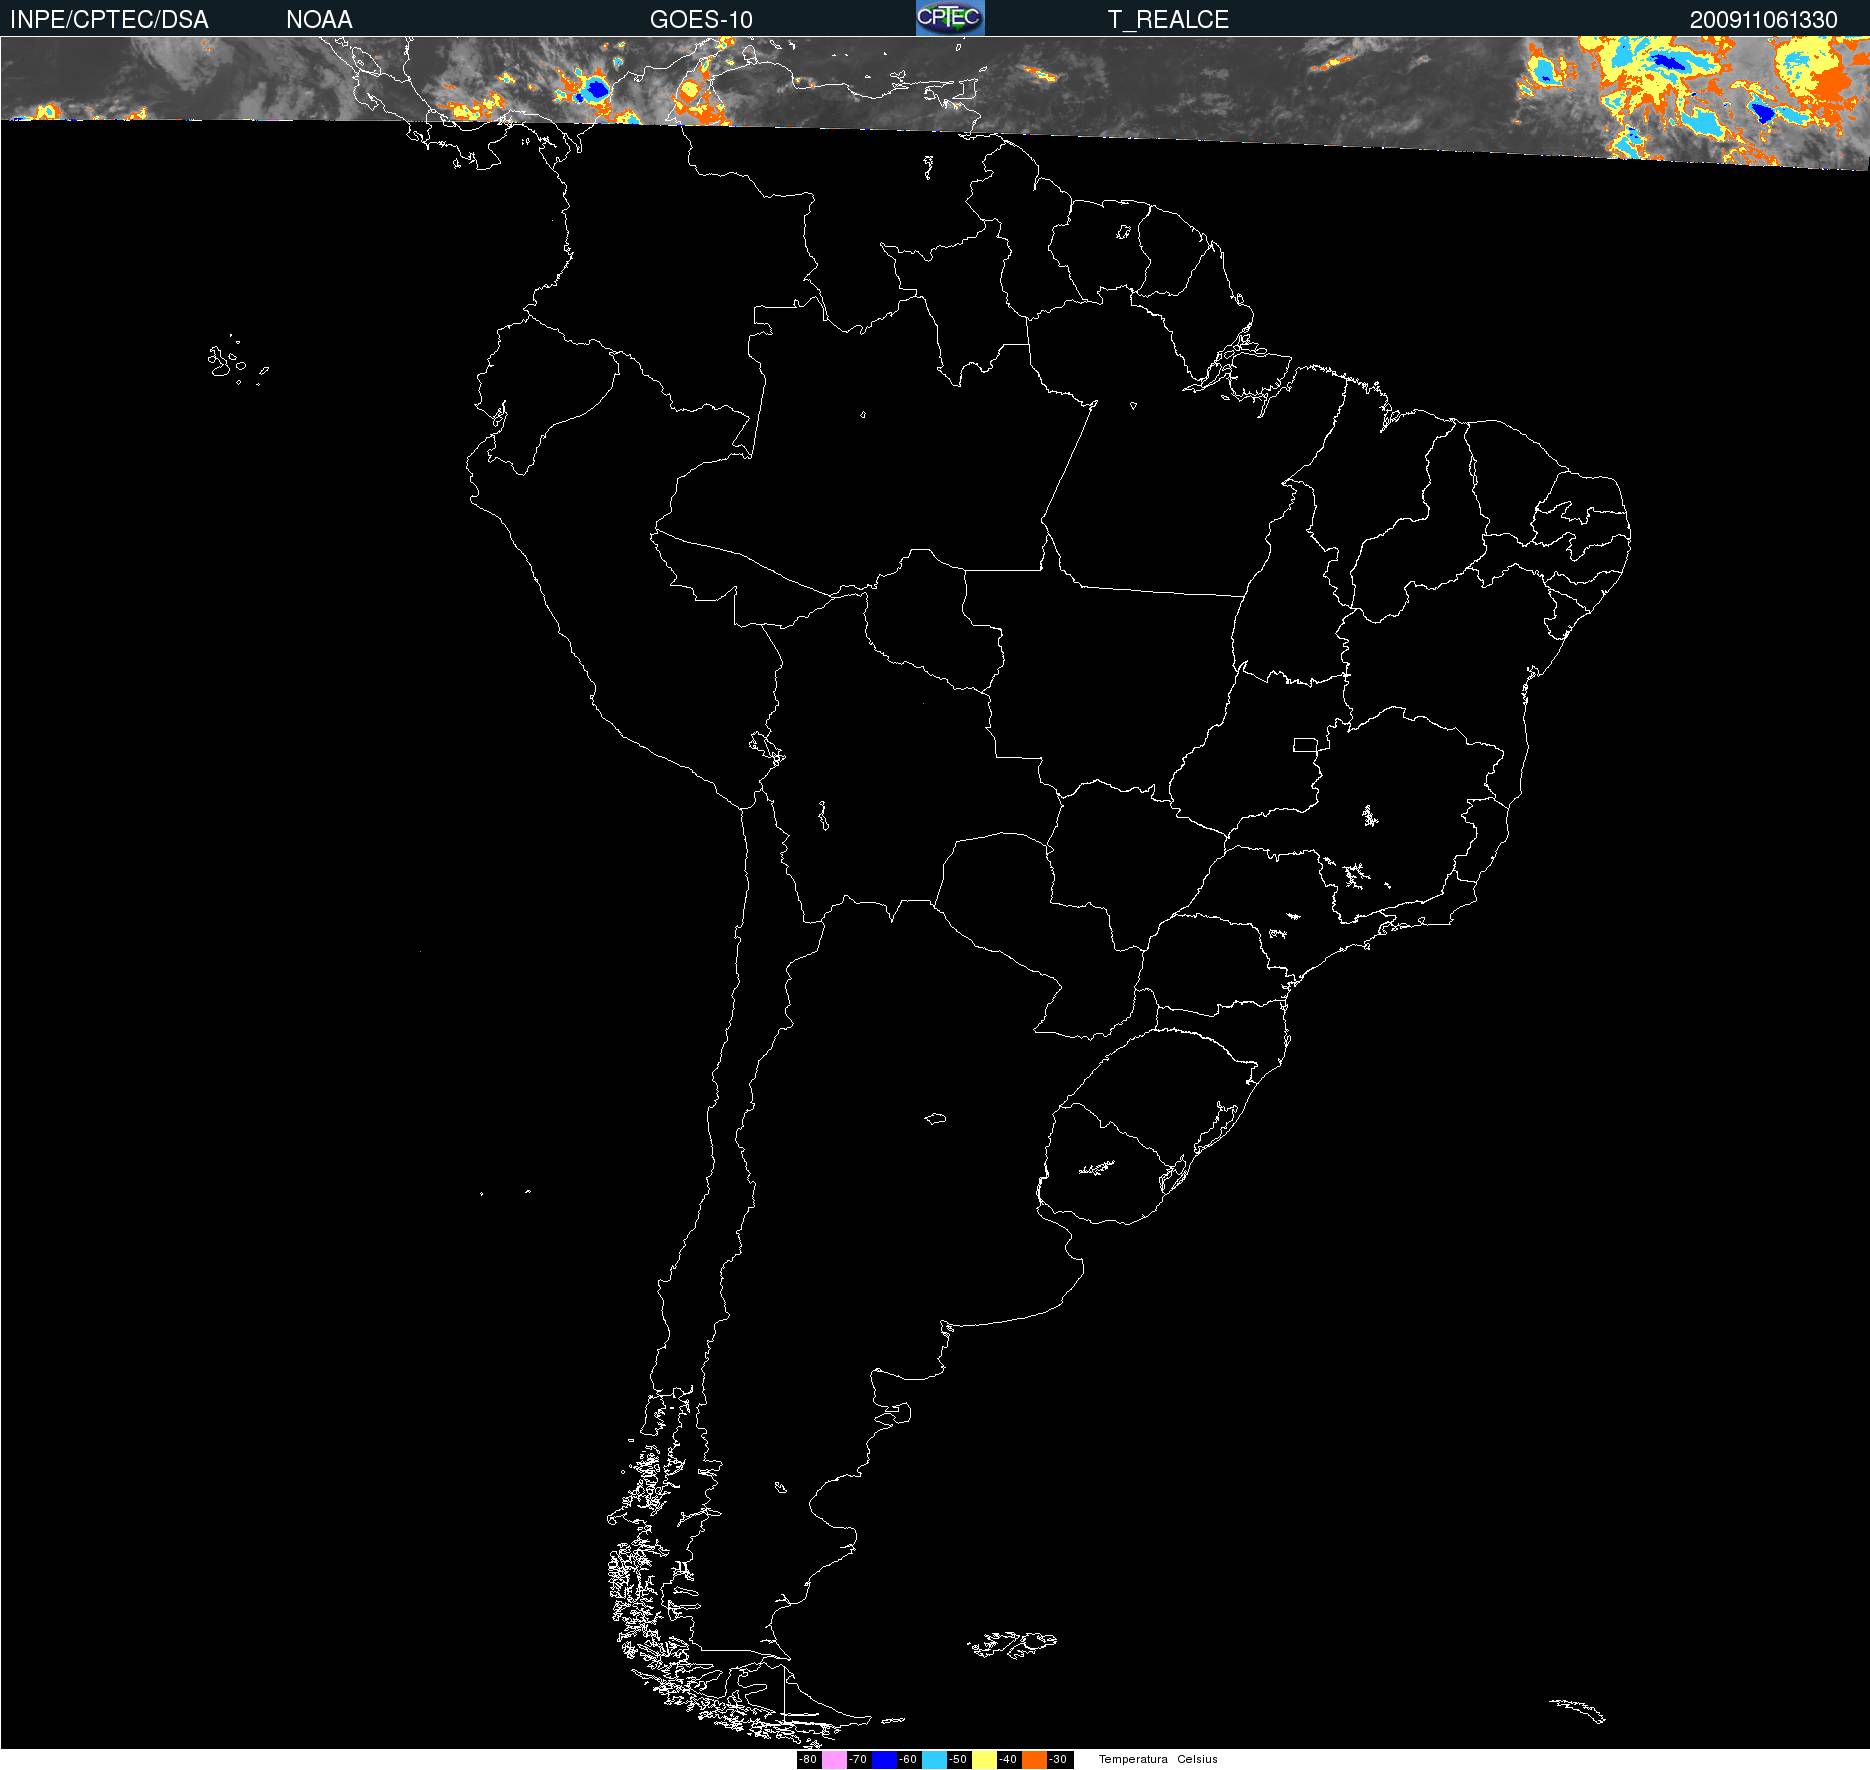Click the Celsius unit label

click(1197, 1759)
